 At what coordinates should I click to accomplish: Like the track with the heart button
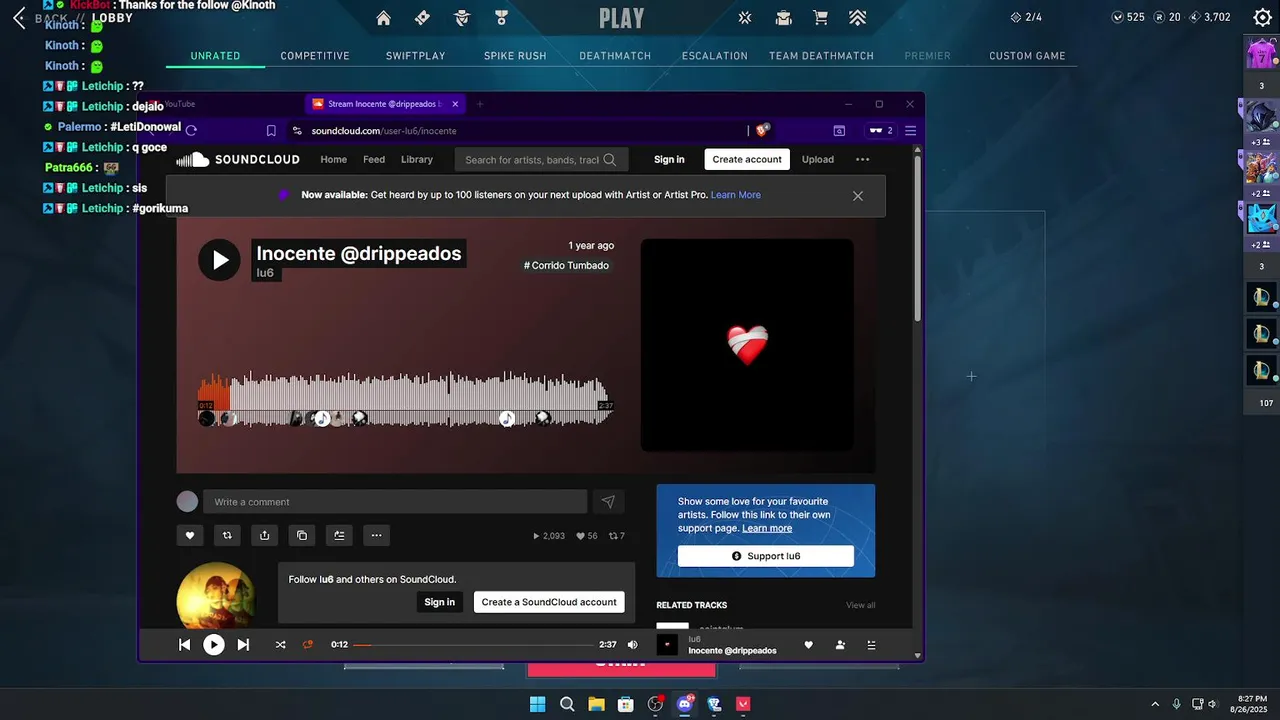190,535
